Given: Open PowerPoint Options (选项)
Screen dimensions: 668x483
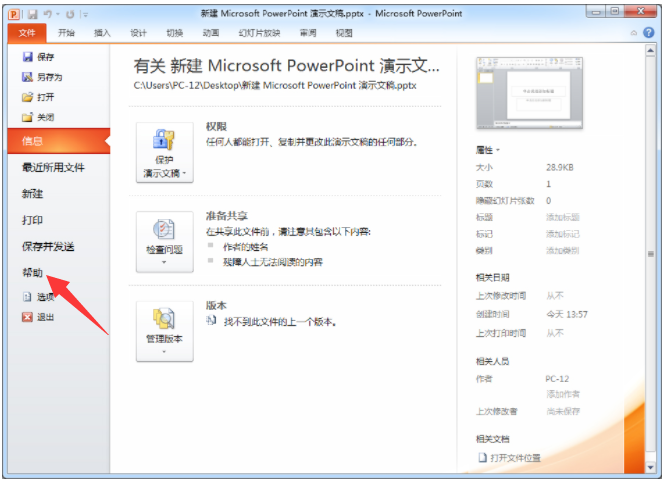Looking at the screenshot, I should pyautogui.click(x=28, y=297).
